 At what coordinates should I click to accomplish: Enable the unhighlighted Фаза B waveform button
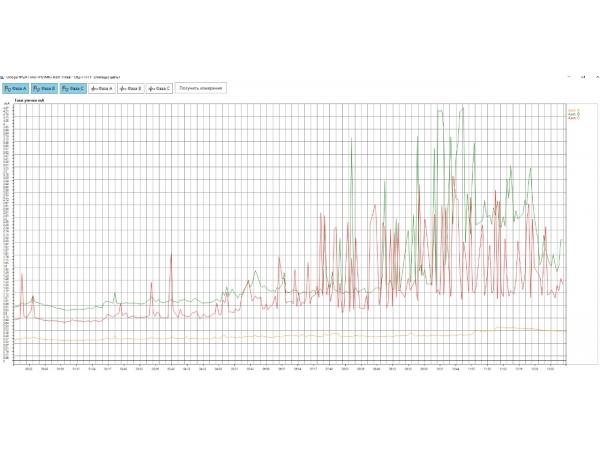click(x=131, y=88)
